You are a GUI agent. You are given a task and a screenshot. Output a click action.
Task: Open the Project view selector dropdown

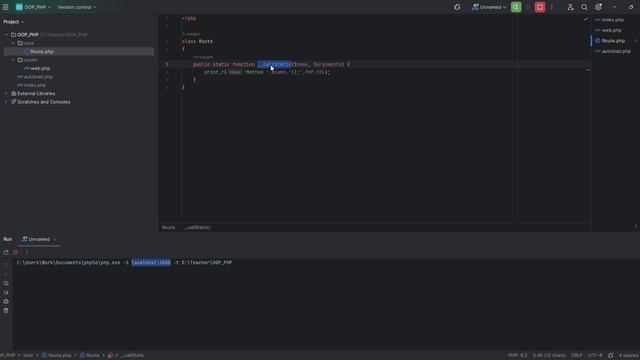click(x=13, y=22)
